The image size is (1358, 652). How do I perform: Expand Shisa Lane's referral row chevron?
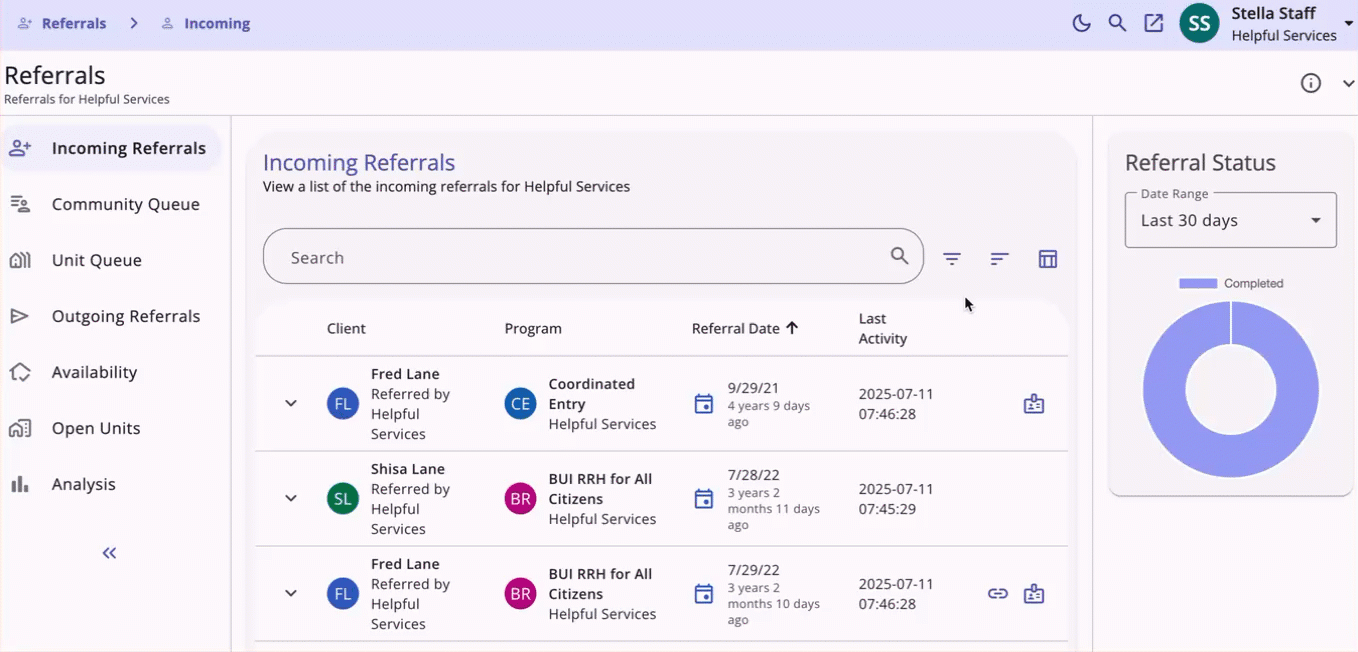(291, 498)
